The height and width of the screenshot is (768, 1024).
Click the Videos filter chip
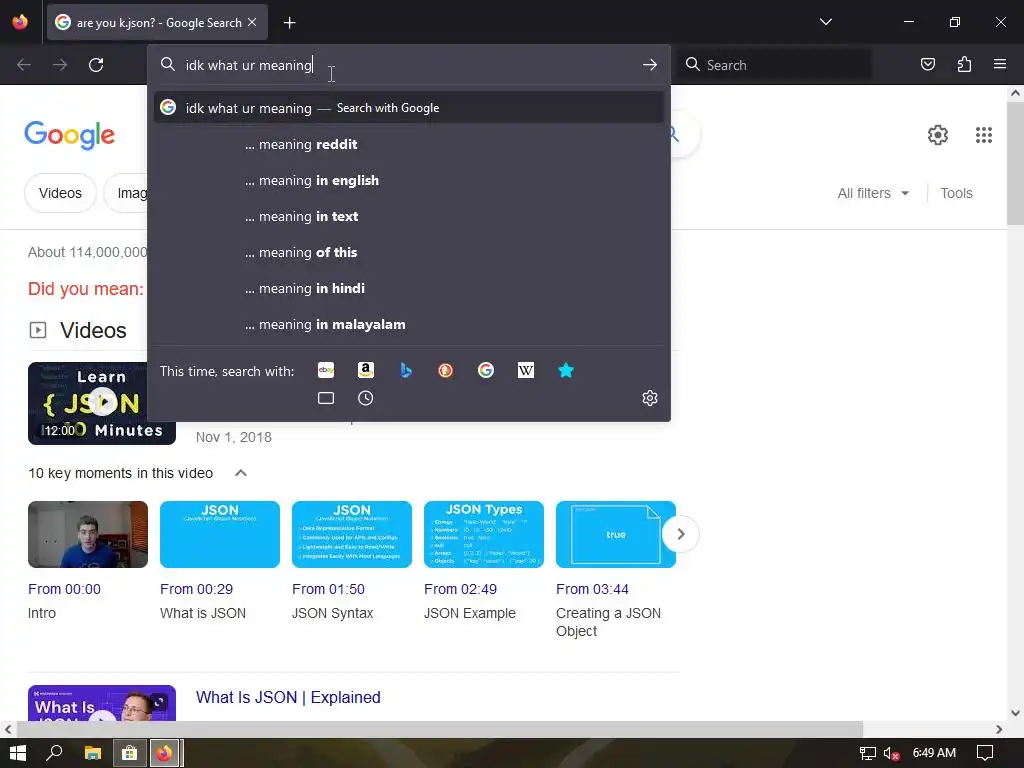[60, 193]
